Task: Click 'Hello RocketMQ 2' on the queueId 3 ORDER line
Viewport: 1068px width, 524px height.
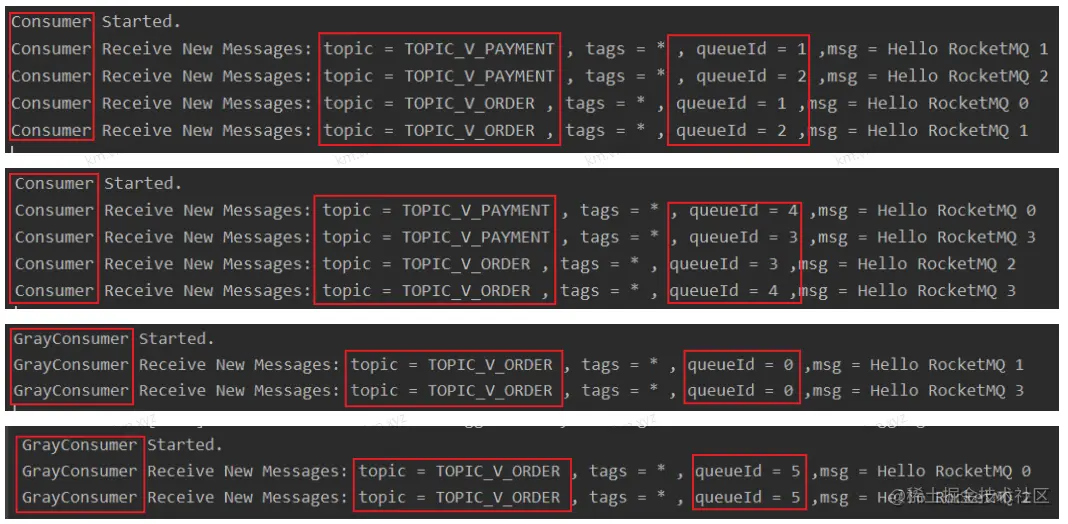Action: pyautogui.click(x=937, y=264)
